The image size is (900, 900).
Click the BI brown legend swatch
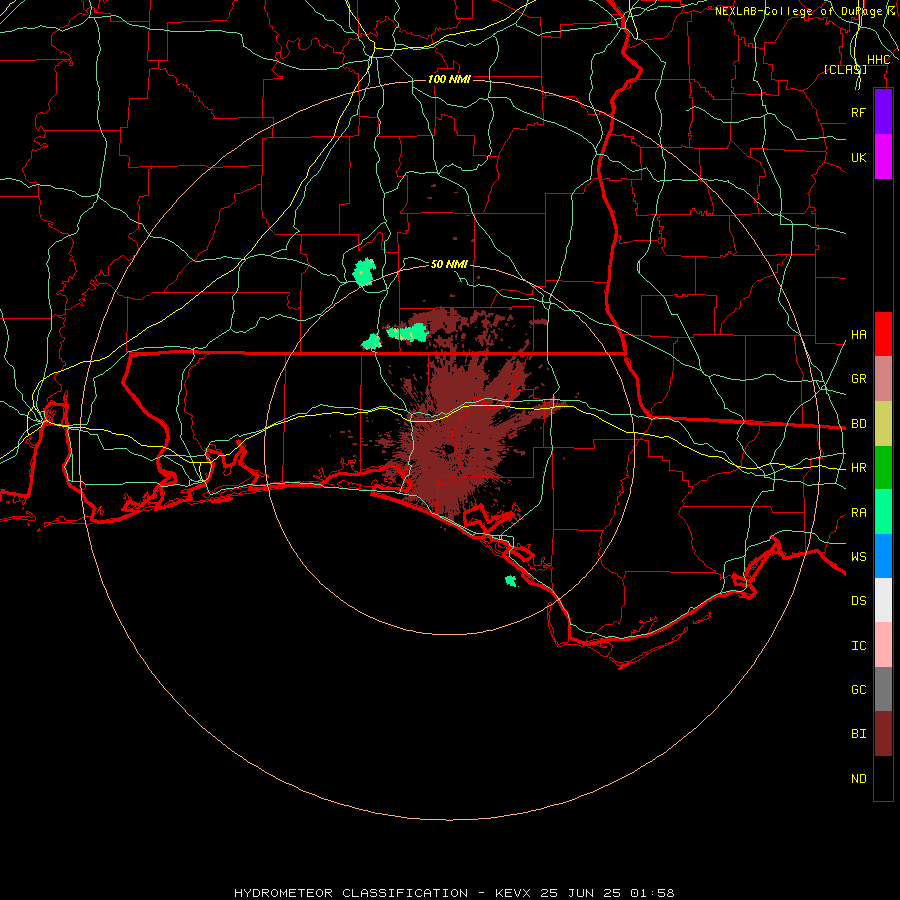883,734
